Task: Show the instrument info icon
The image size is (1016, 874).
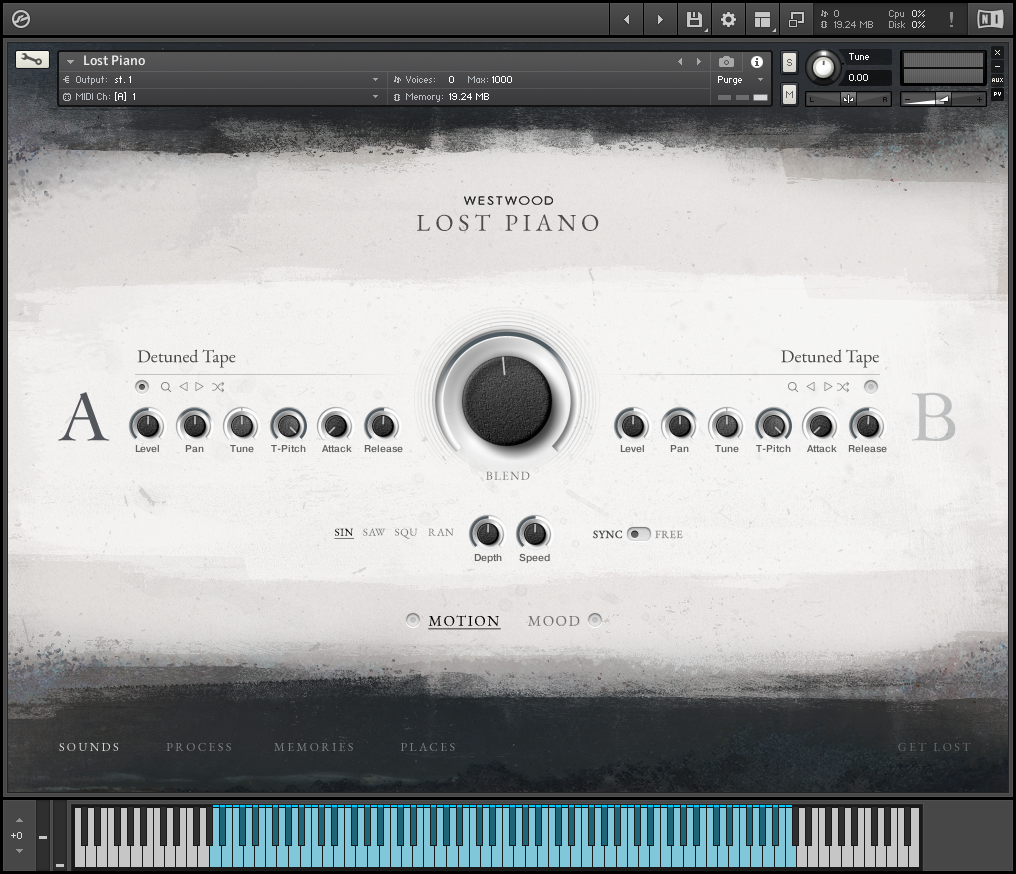Action: click(x=756, y=62)
